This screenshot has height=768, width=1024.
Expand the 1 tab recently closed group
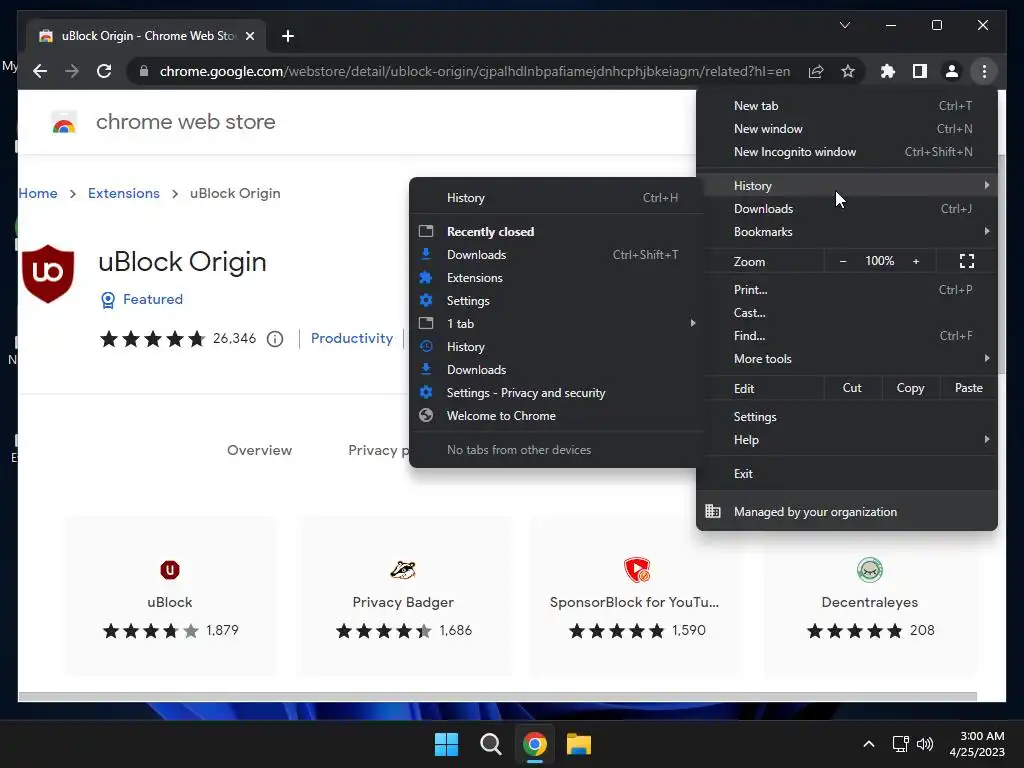[x=556, y=323]
